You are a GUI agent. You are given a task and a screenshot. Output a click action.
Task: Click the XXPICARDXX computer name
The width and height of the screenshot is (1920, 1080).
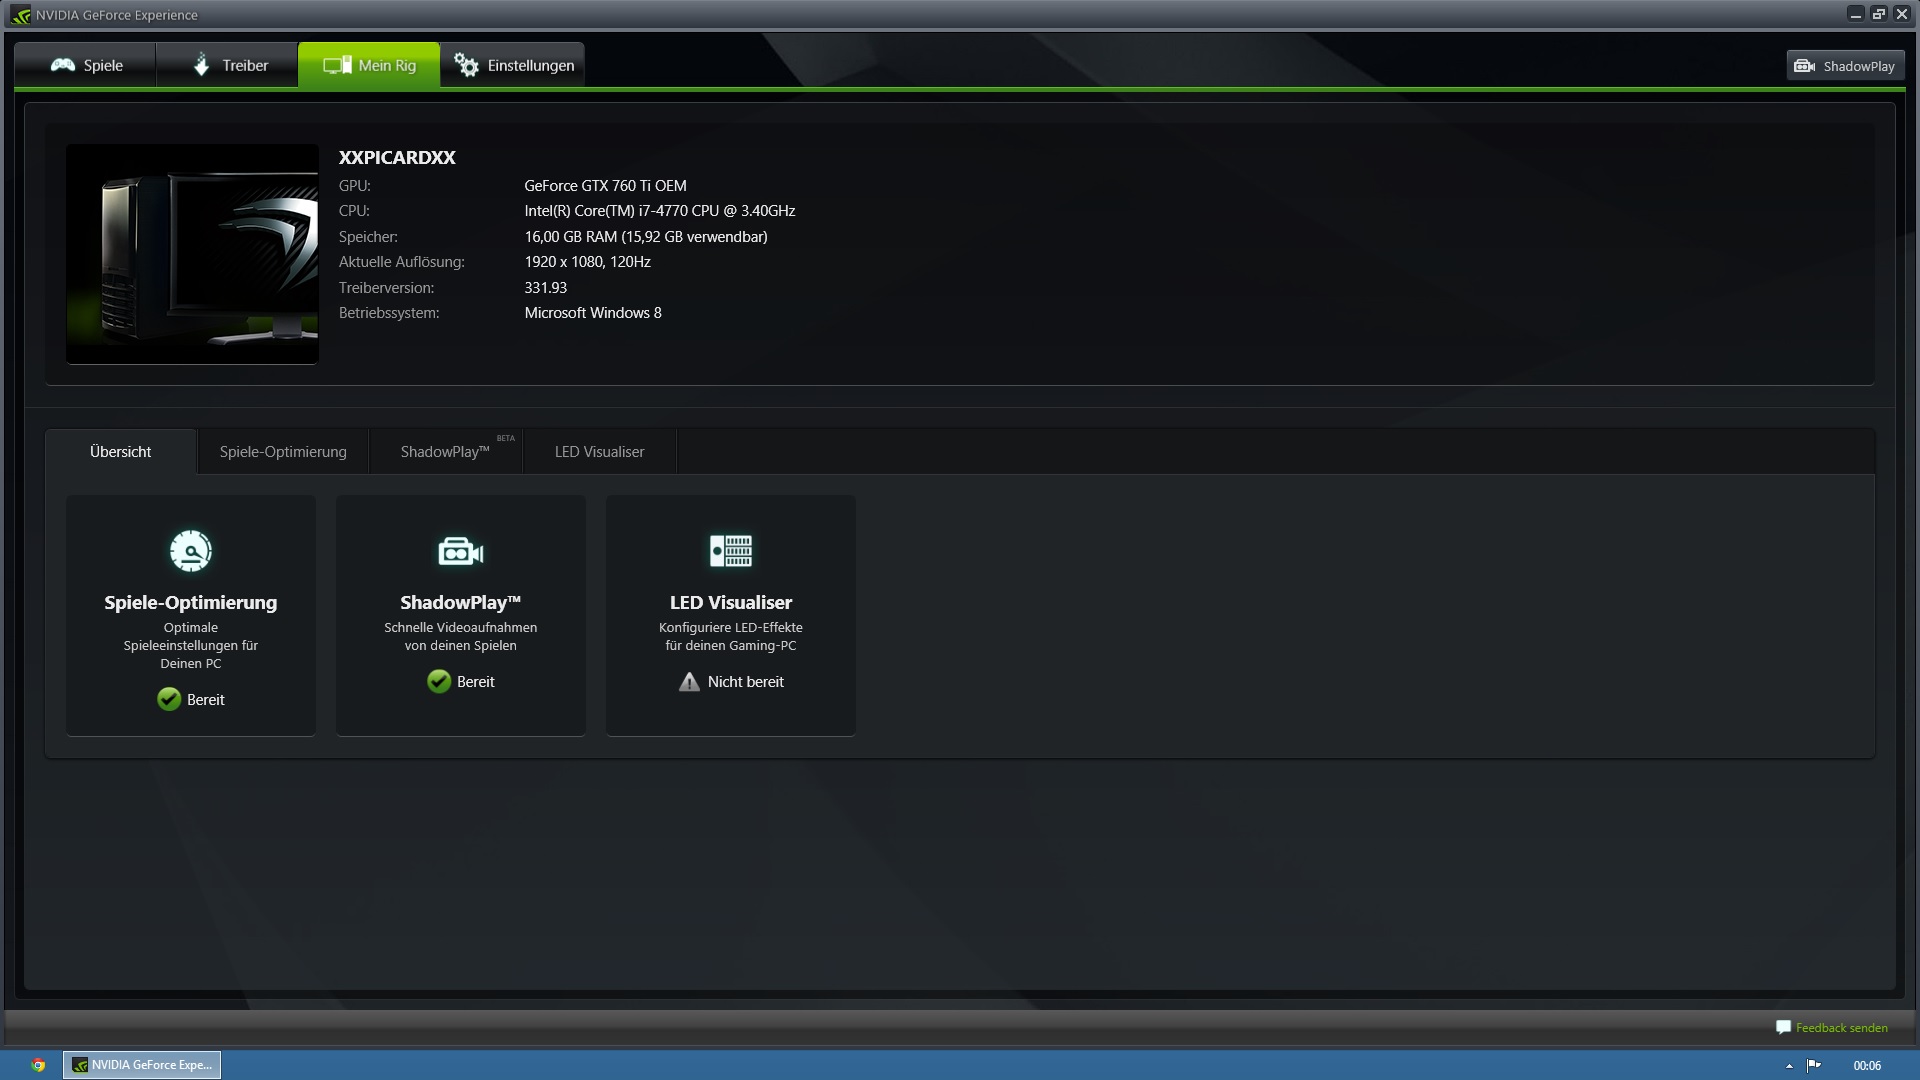click(x=397, y=157)
